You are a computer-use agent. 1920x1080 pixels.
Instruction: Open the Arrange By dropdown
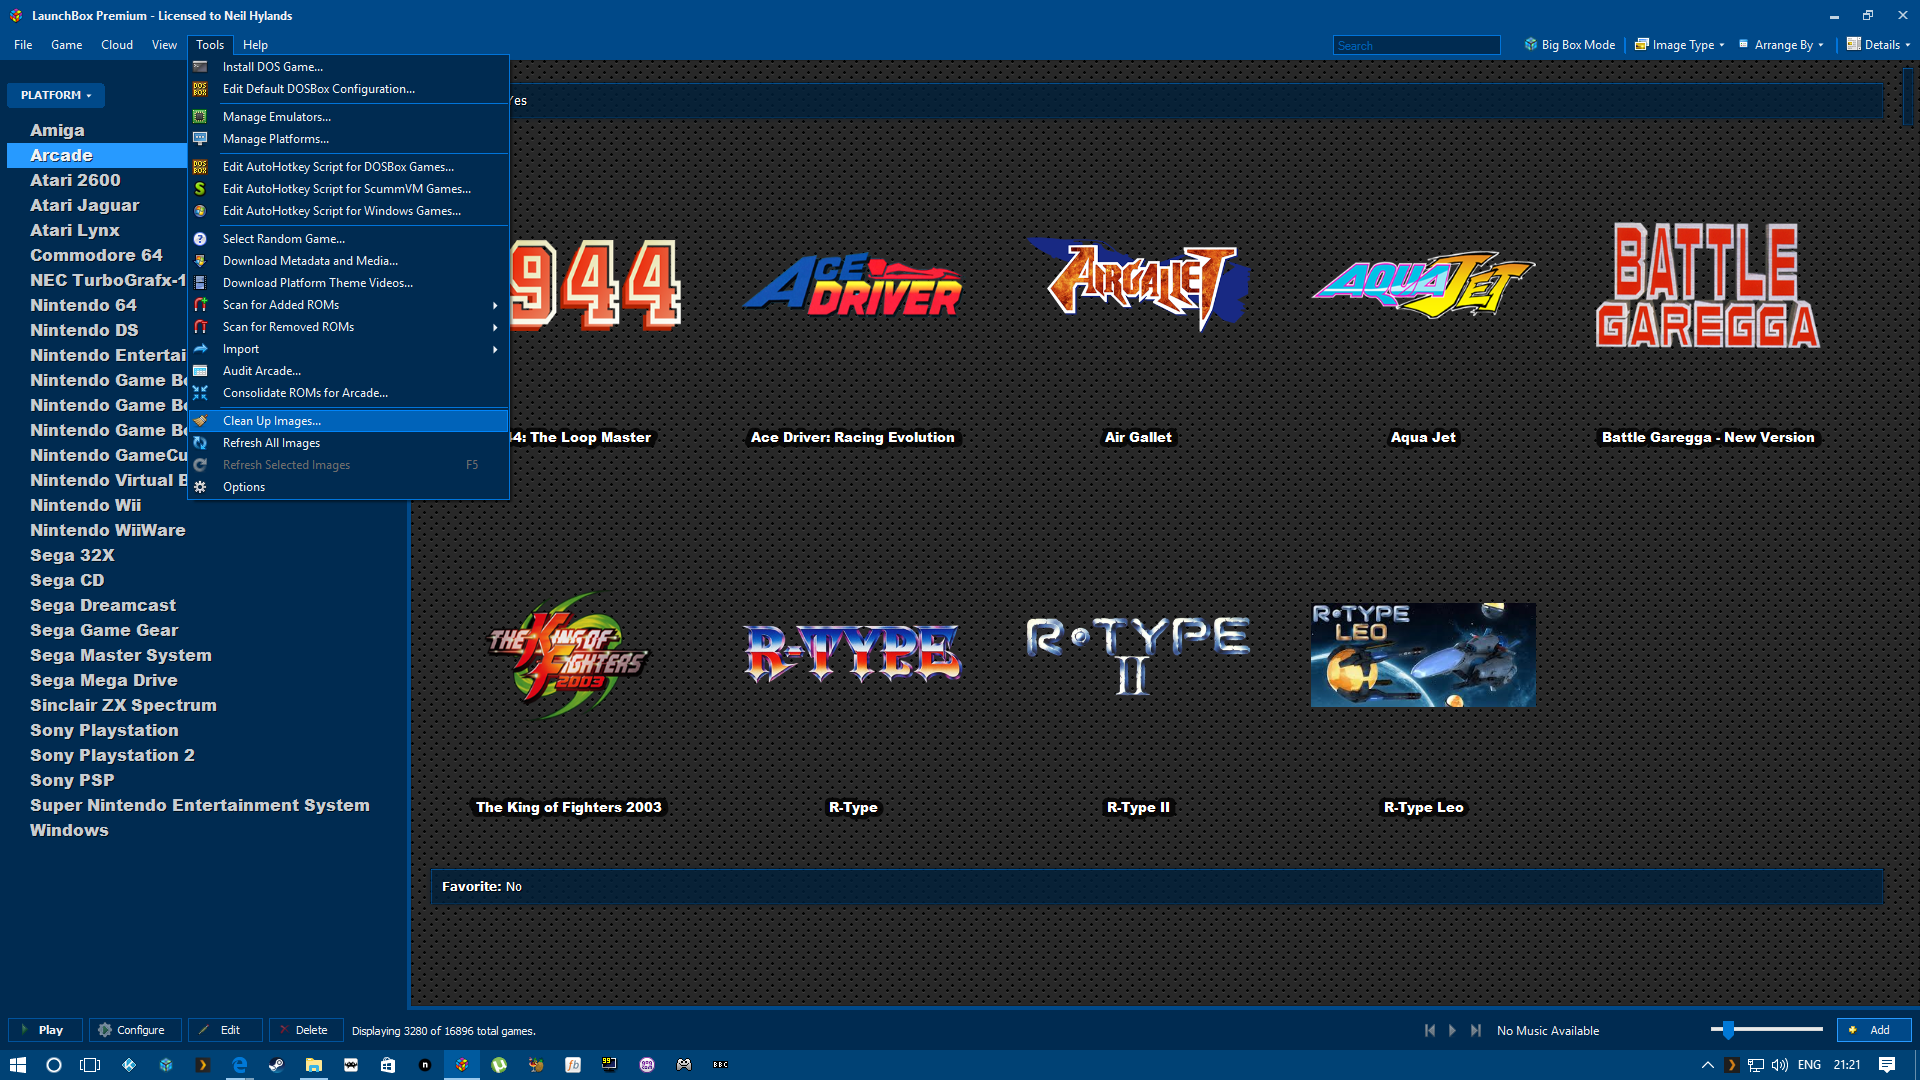(1781, 45)
